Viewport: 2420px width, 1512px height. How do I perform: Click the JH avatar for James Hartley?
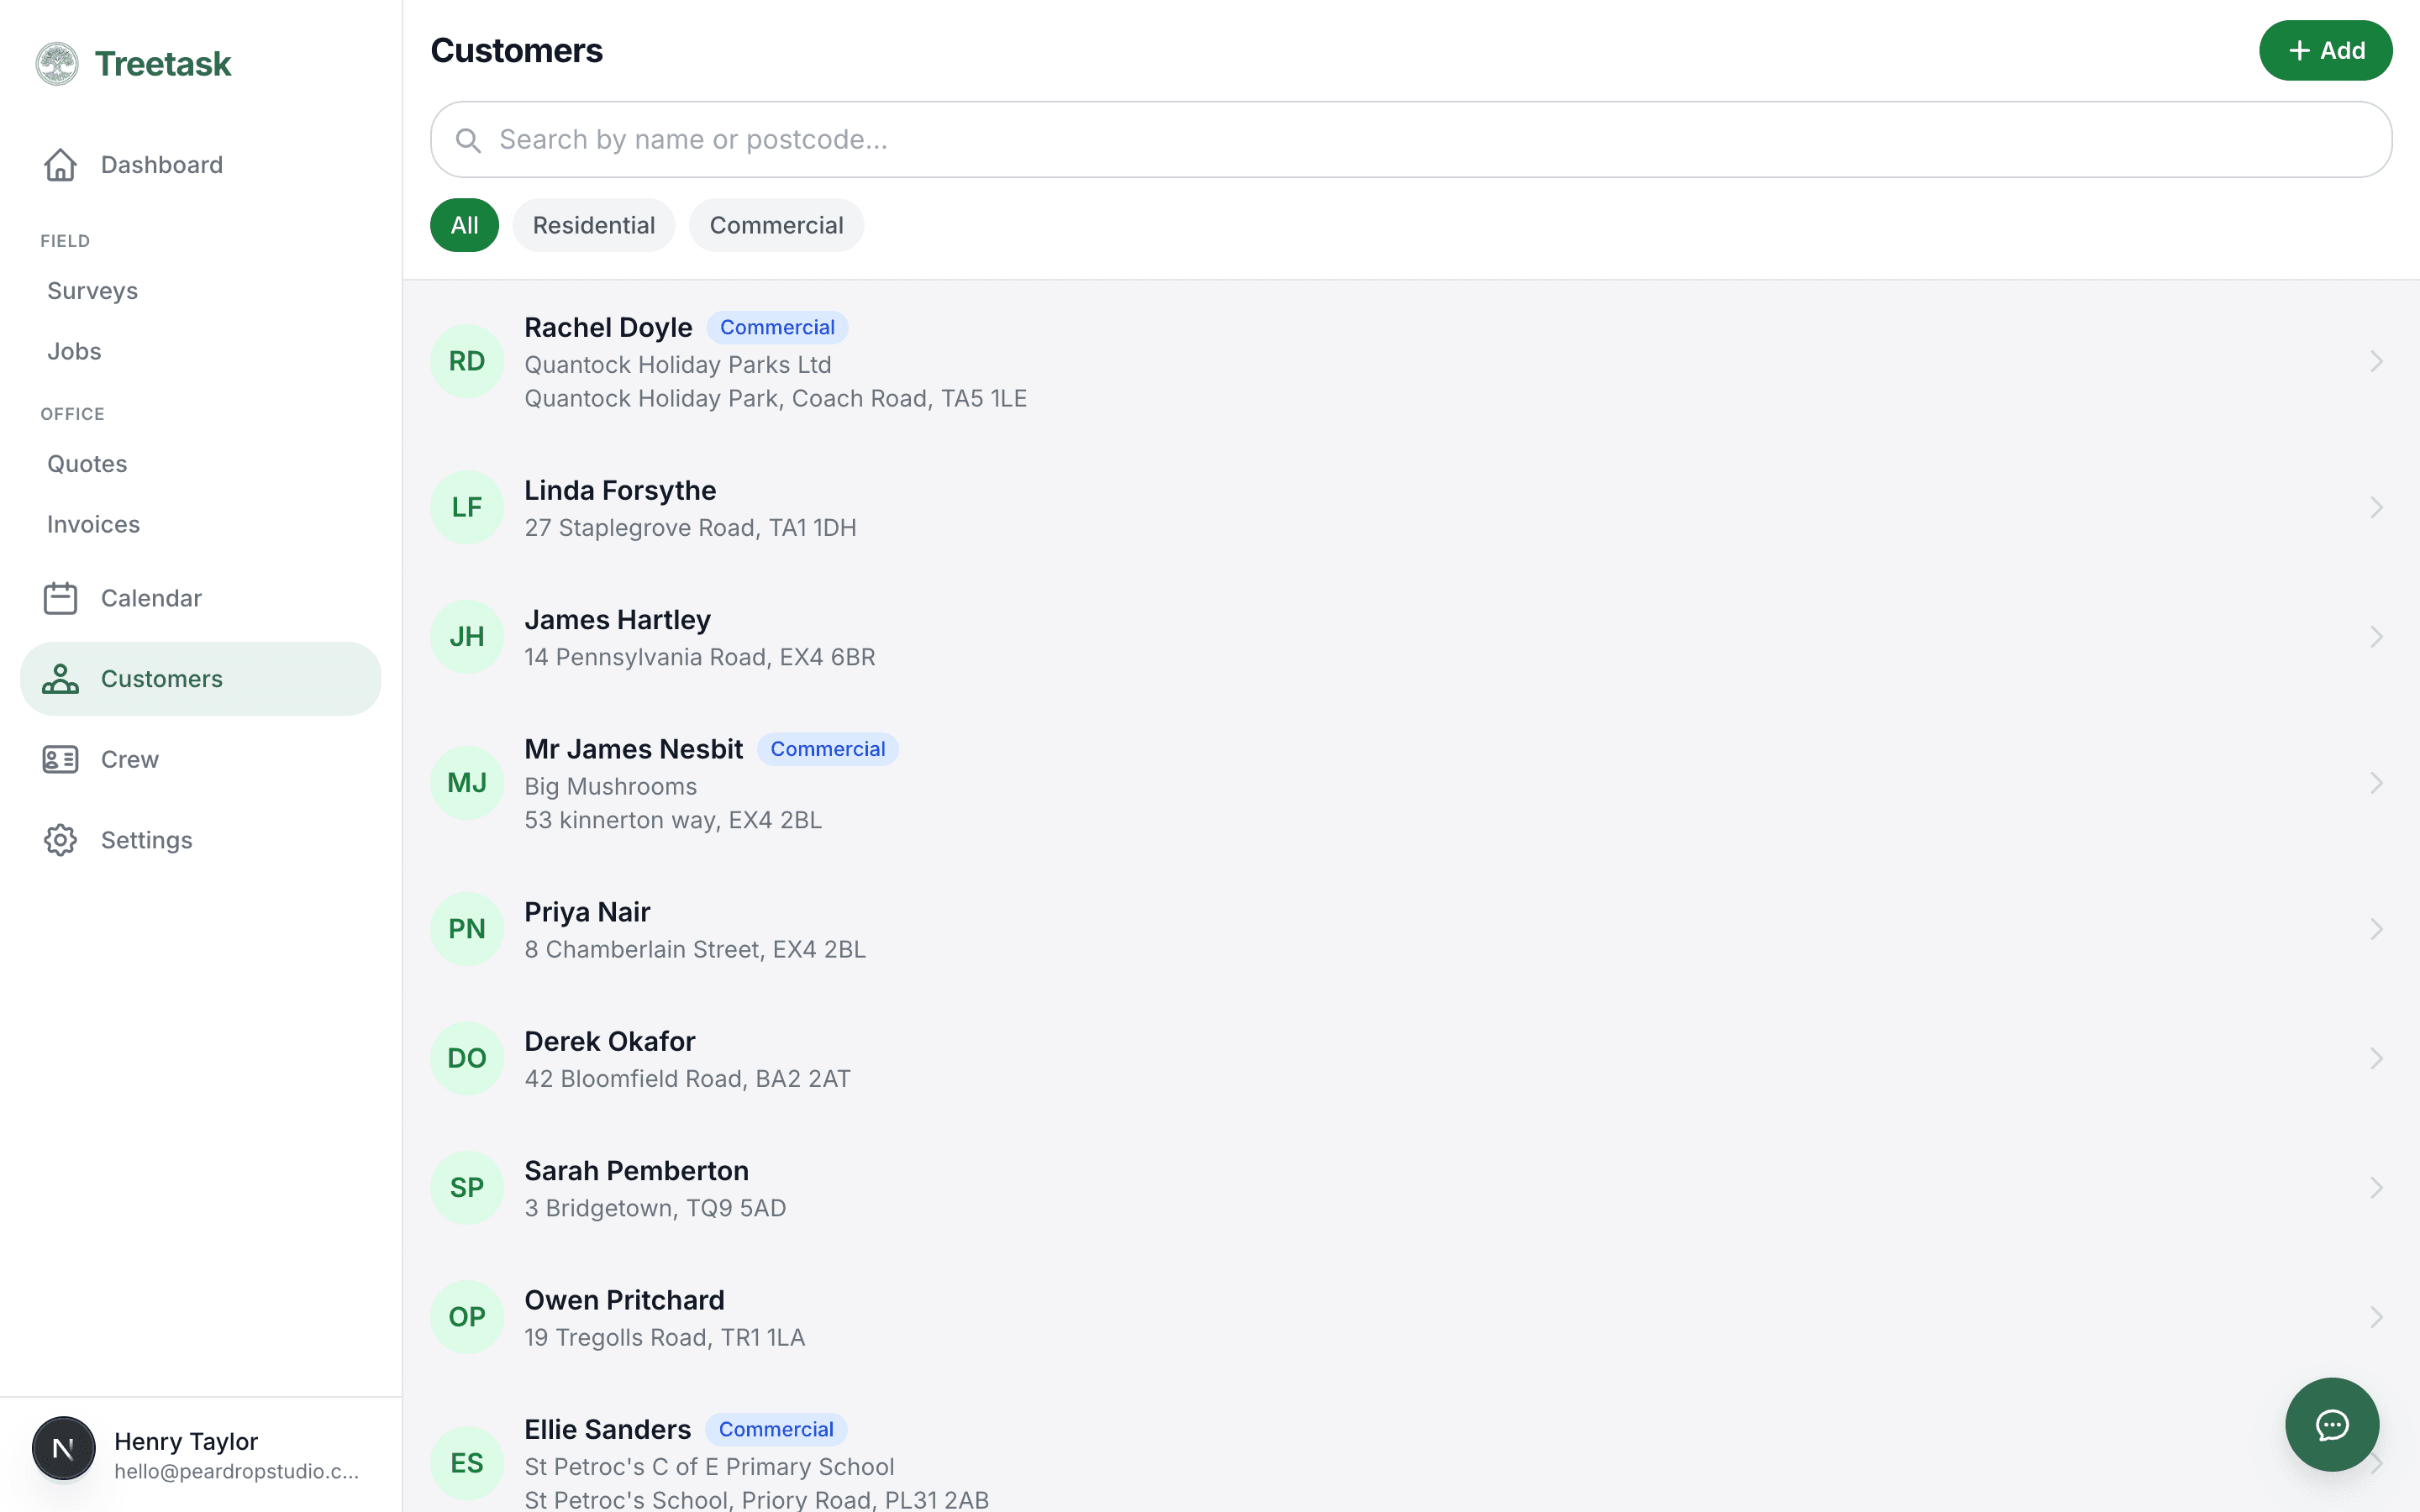tap(467, 637)
